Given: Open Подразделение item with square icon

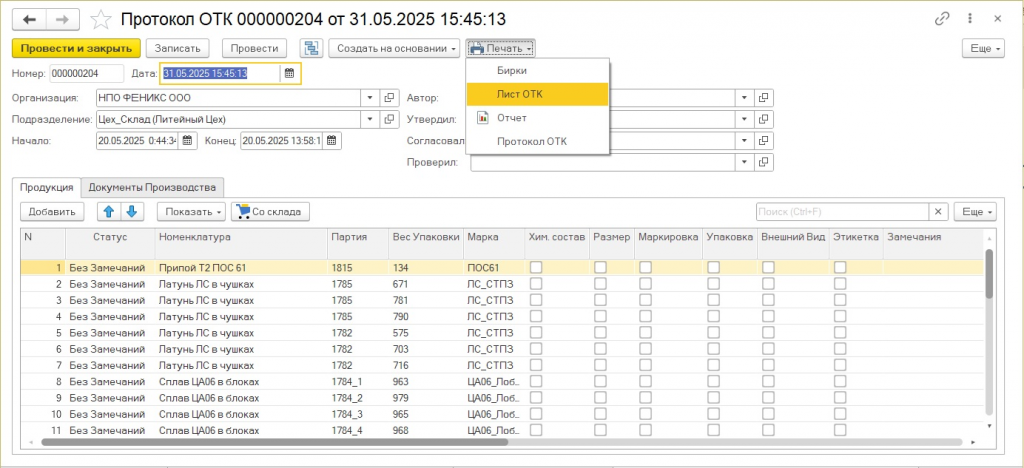Looking at the screenshot, I should coord(389,119).
